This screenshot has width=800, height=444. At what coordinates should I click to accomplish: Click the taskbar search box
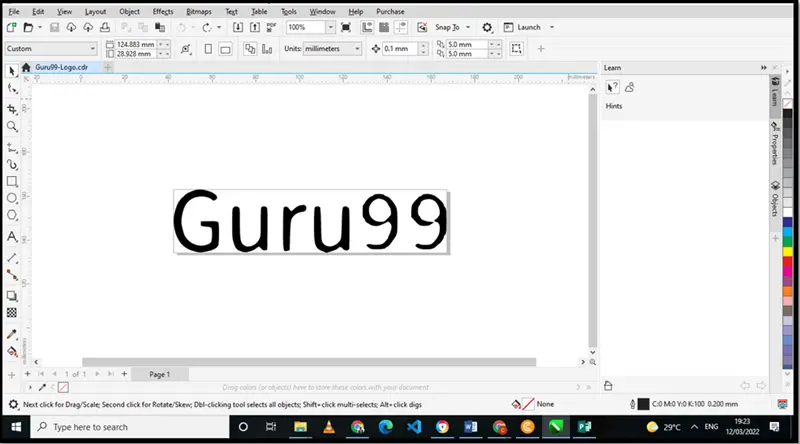(x=130, y=427)
